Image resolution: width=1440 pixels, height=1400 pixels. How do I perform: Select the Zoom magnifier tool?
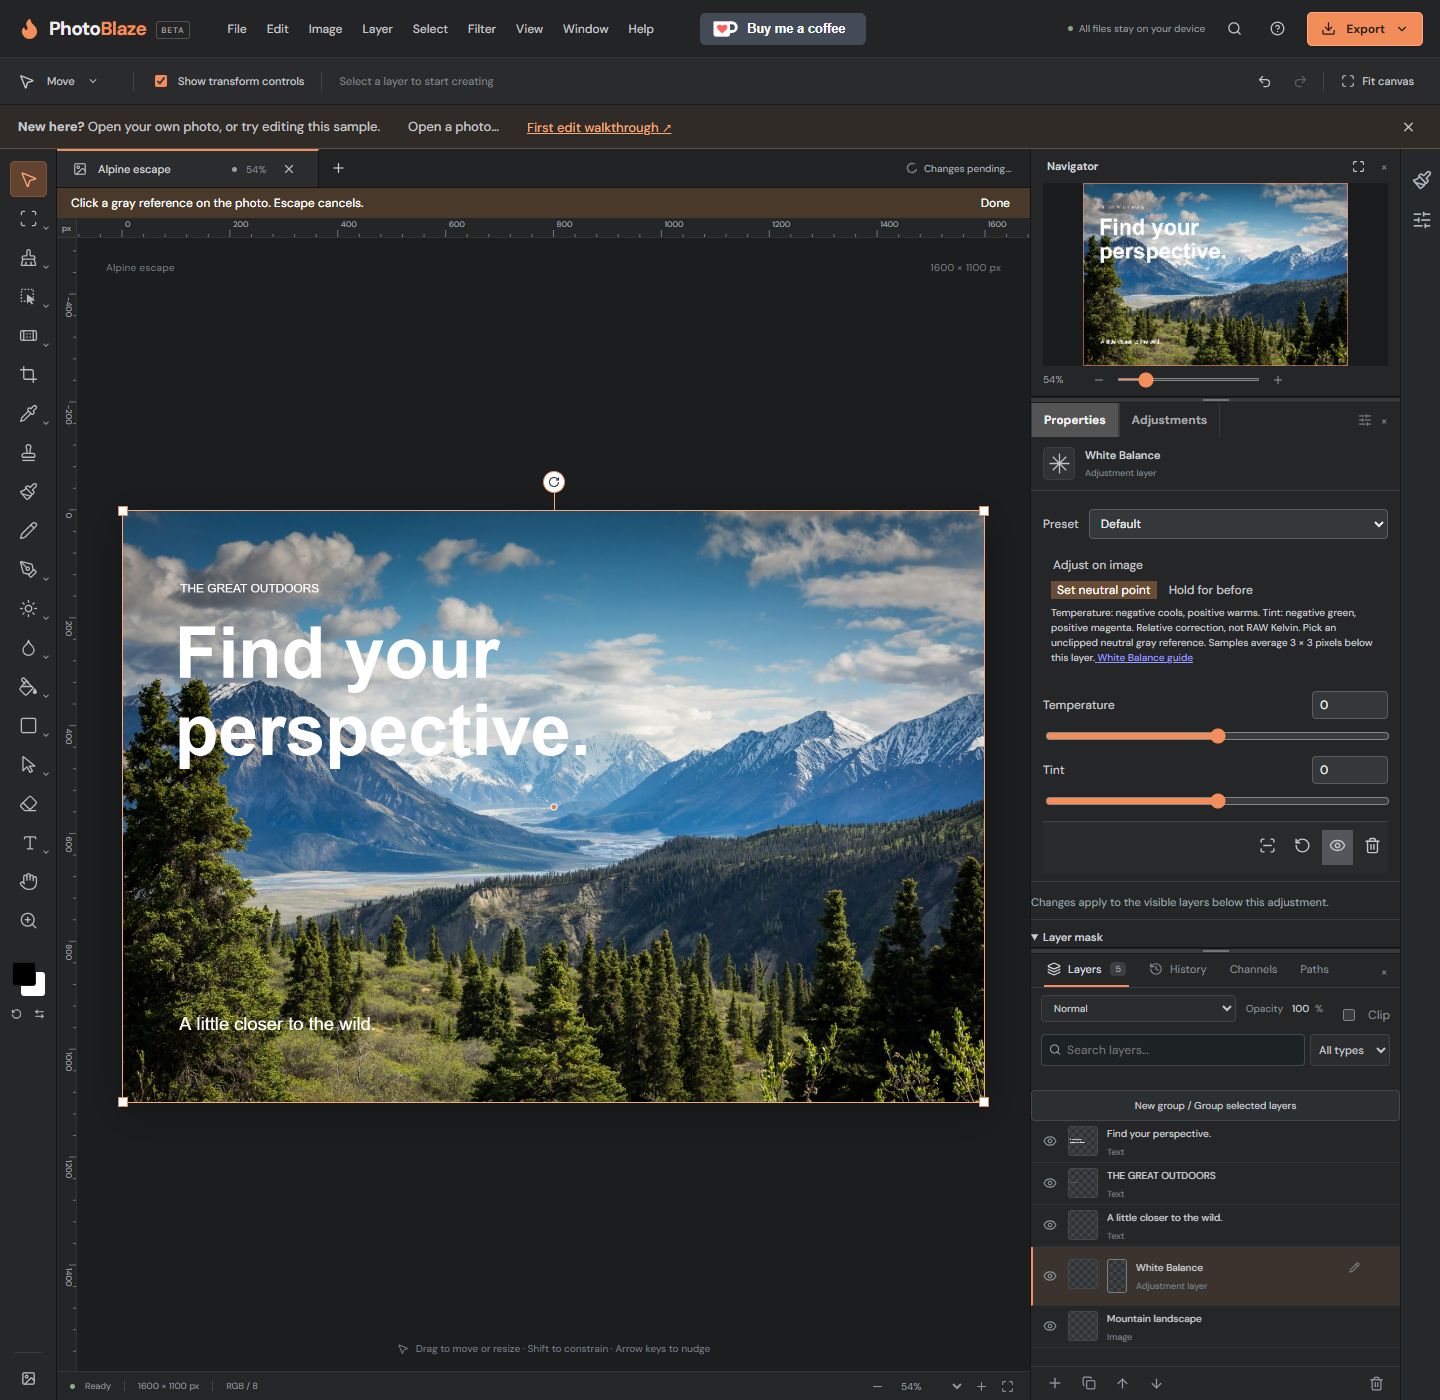click(x=28, y=920)
